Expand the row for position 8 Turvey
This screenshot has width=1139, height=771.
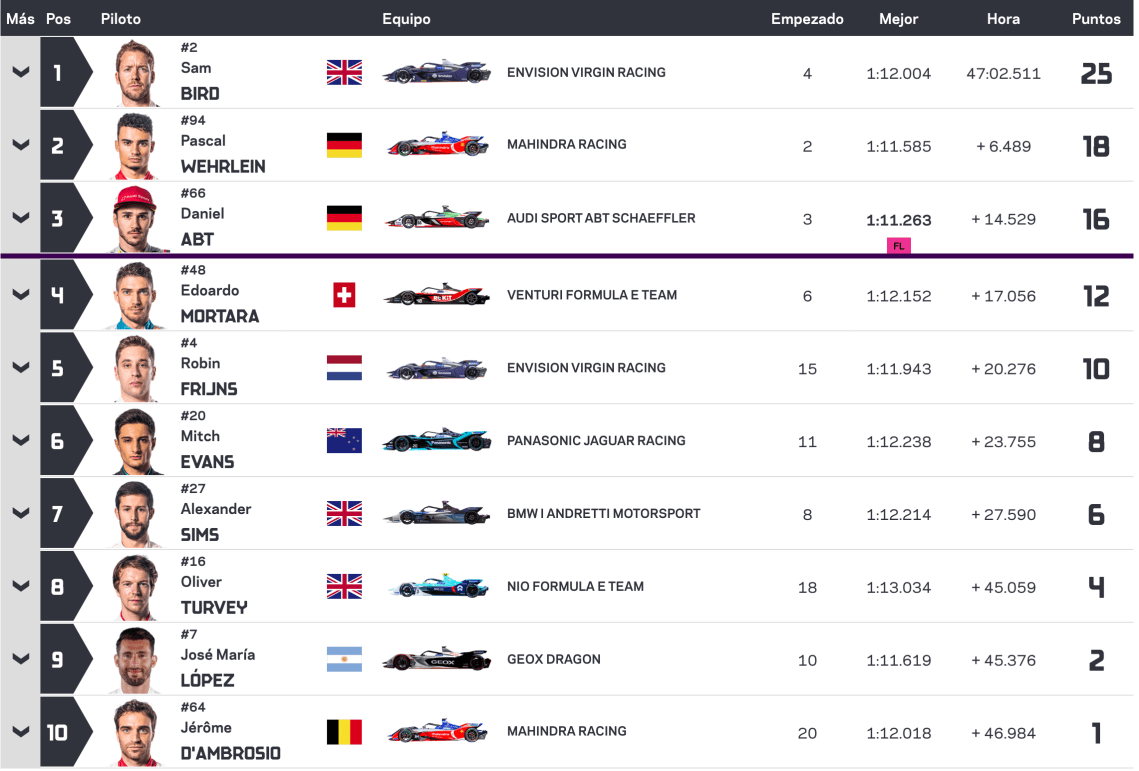pos(20,587)
